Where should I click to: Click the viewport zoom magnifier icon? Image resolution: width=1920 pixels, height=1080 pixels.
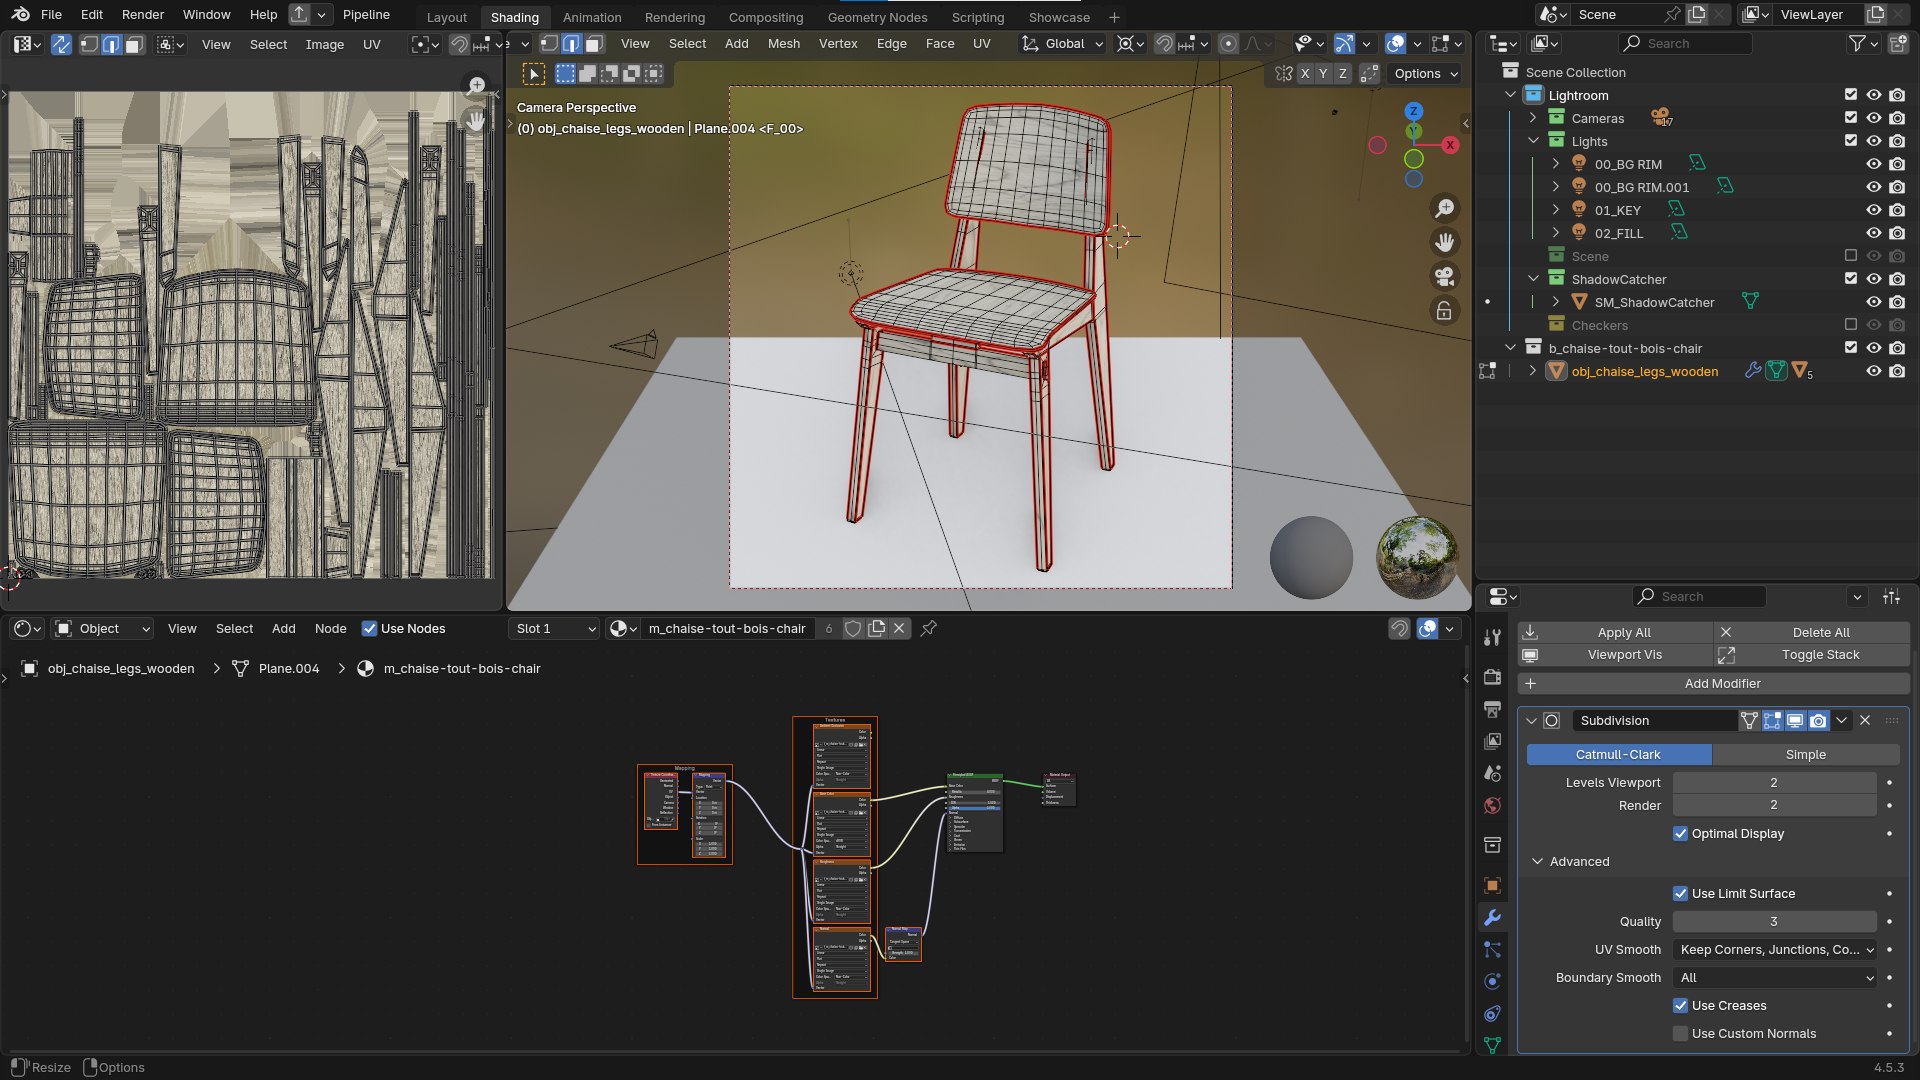coord(1445,208)
